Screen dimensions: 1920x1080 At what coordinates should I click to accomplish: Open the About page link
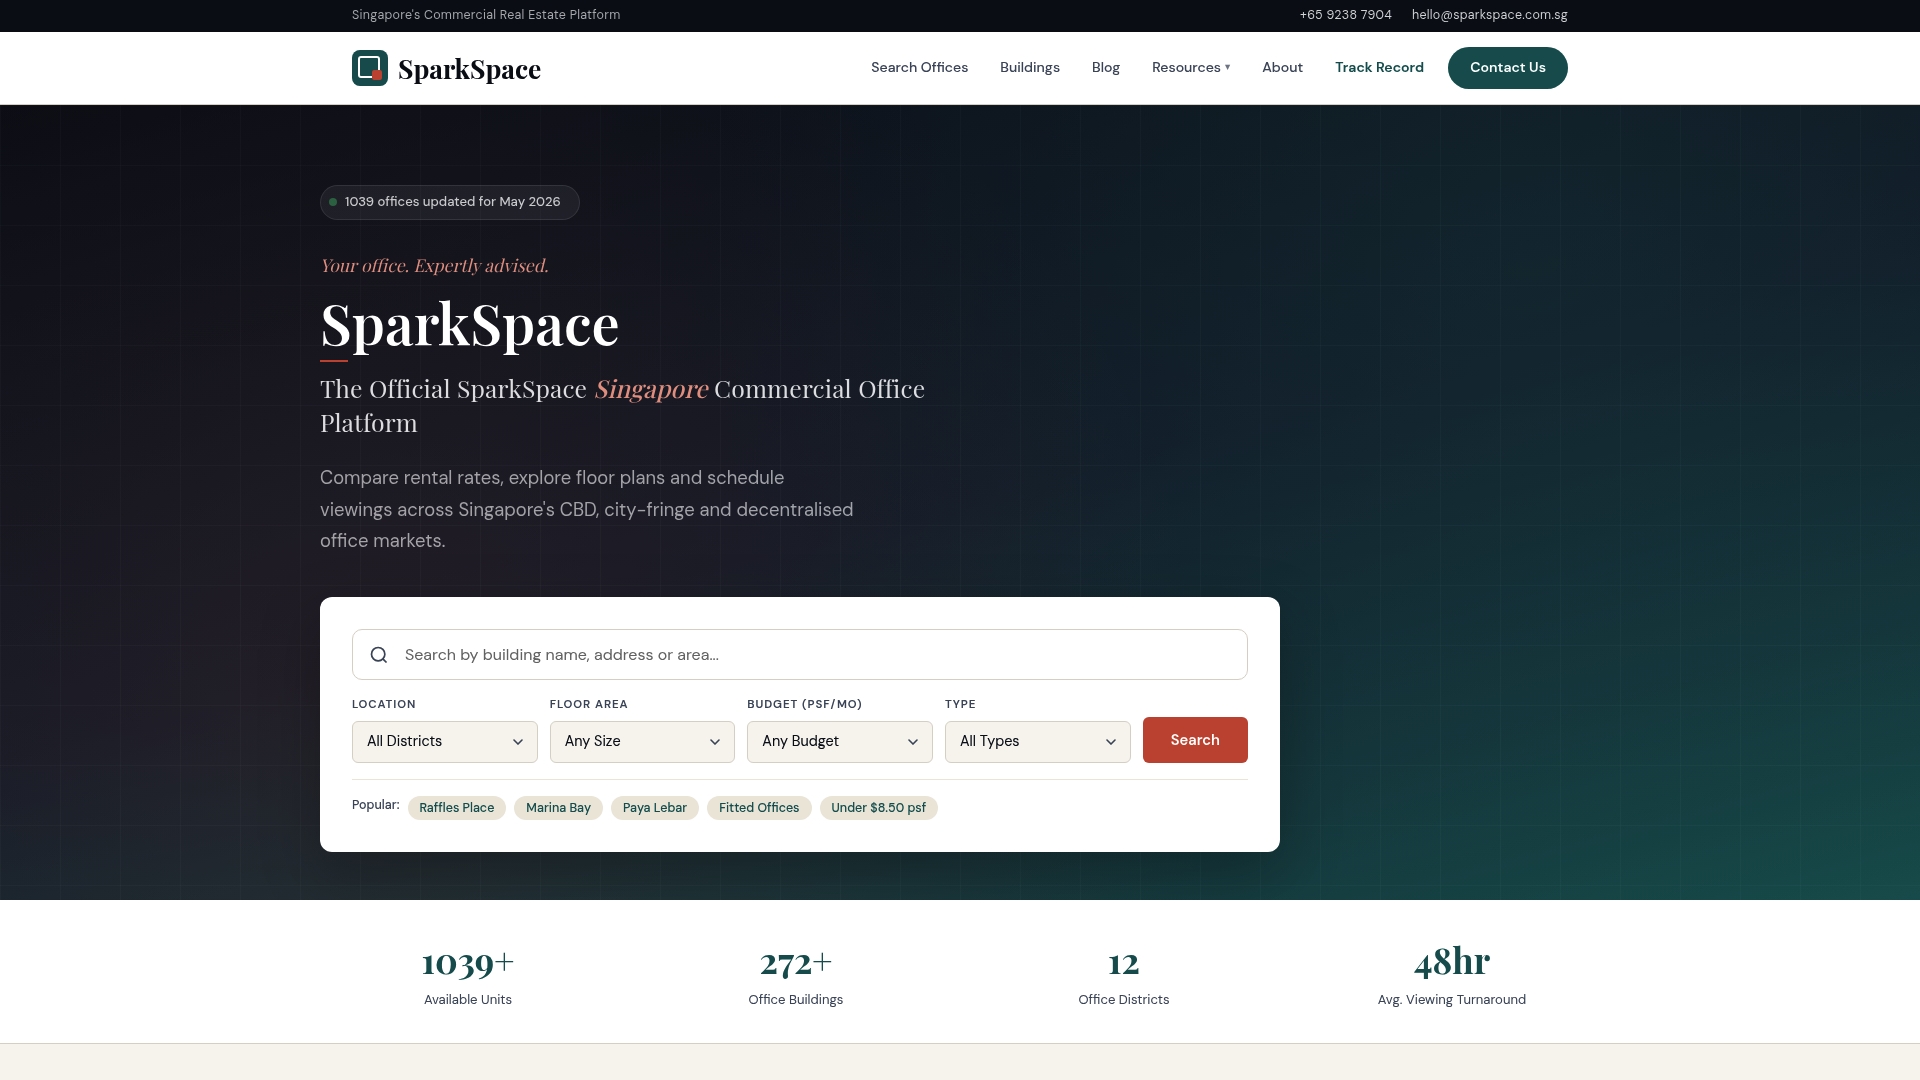[x=1282, y=68]
